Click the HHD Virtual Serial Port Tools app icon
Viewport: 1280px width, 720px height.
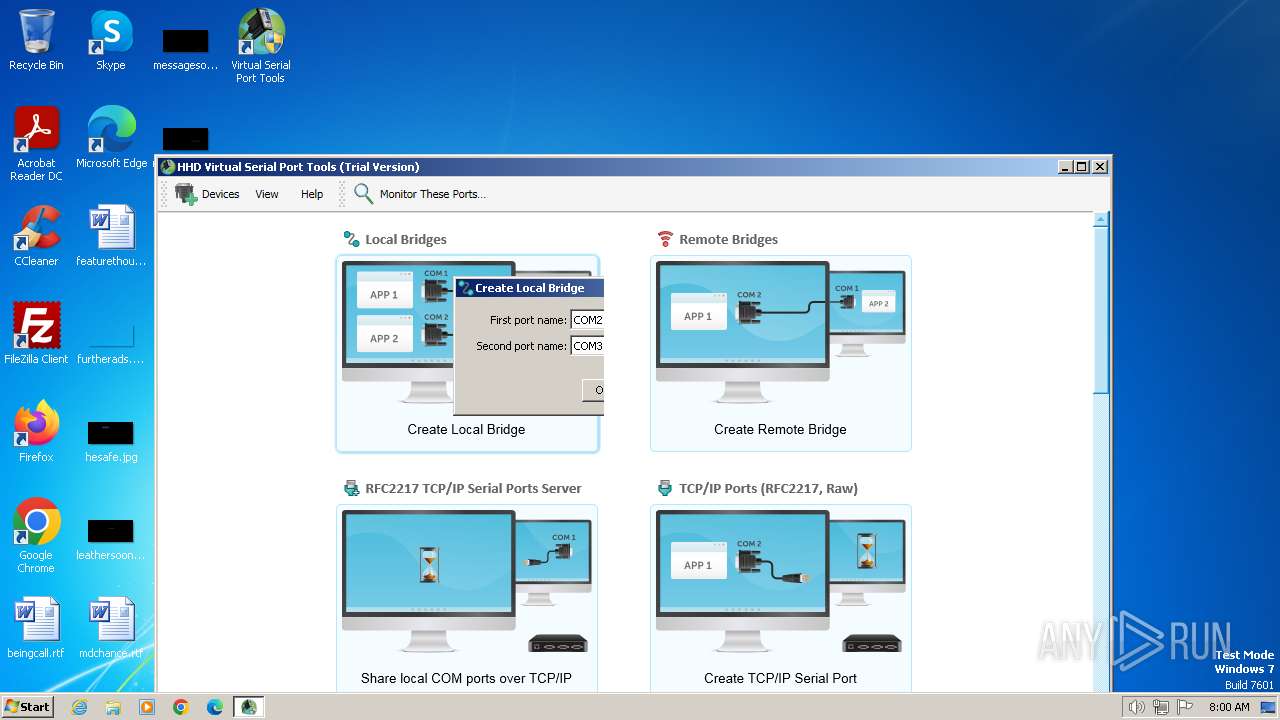(x=168, y=167)
